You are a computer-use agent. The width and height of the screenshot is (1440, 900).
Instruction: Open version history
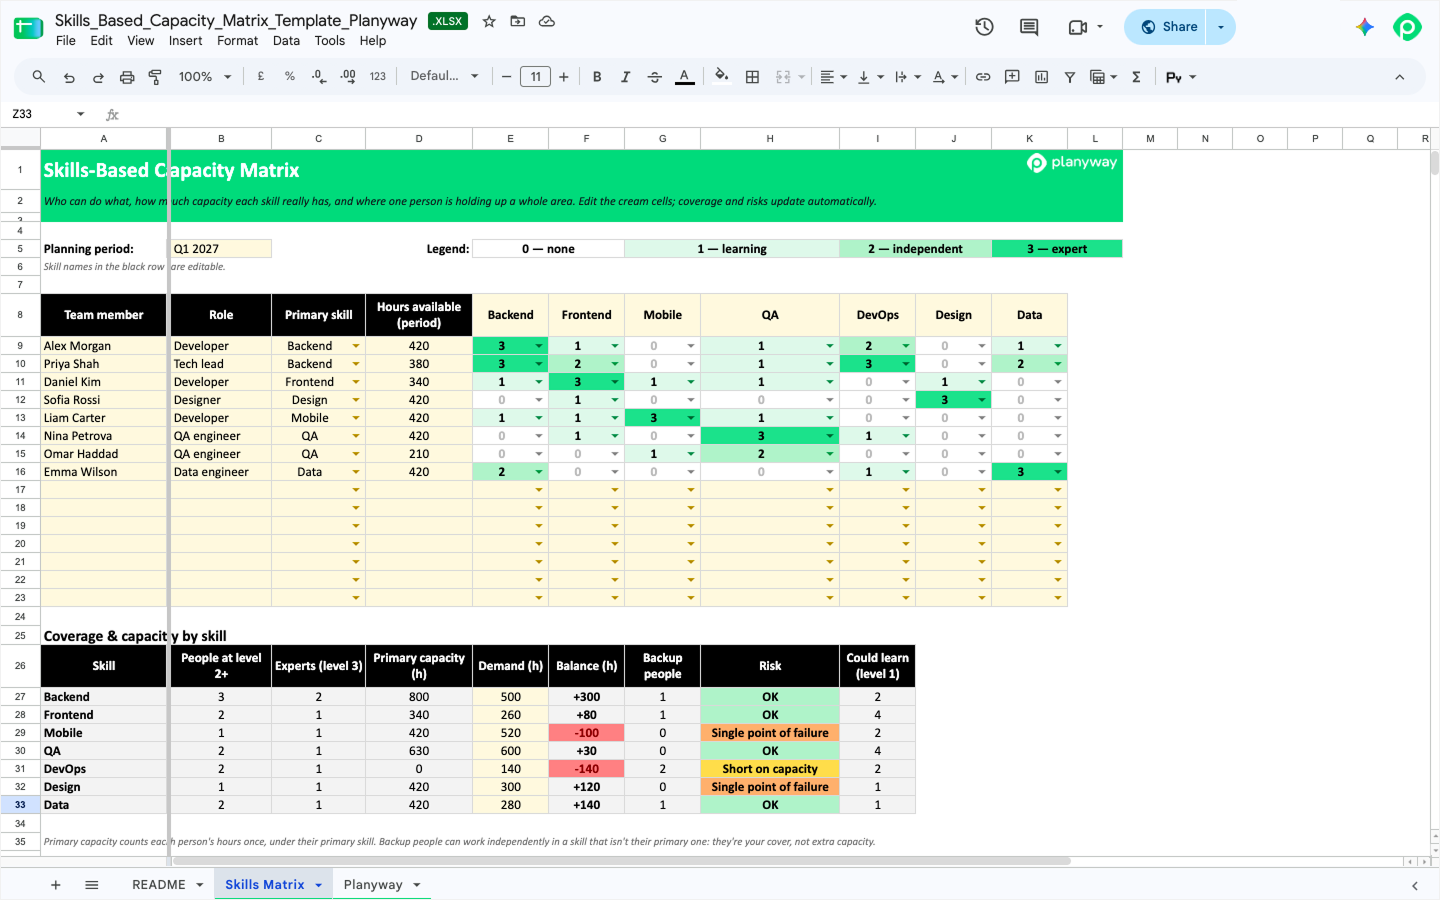tap(984, 27)
